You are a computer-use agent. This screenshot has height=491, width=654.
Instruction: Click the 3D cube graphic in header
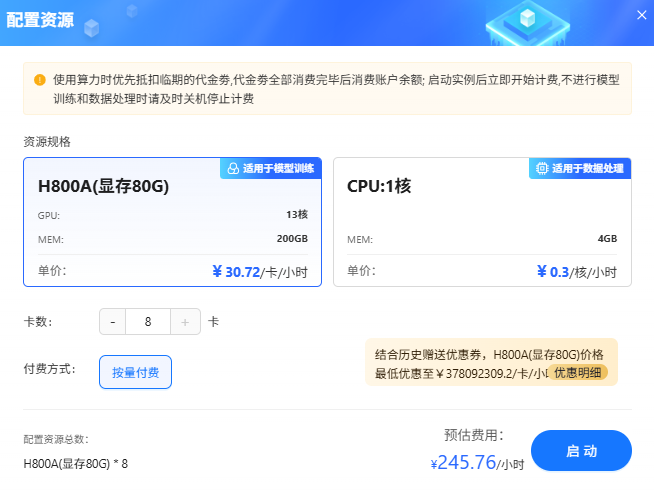click(x=528, y=21)
